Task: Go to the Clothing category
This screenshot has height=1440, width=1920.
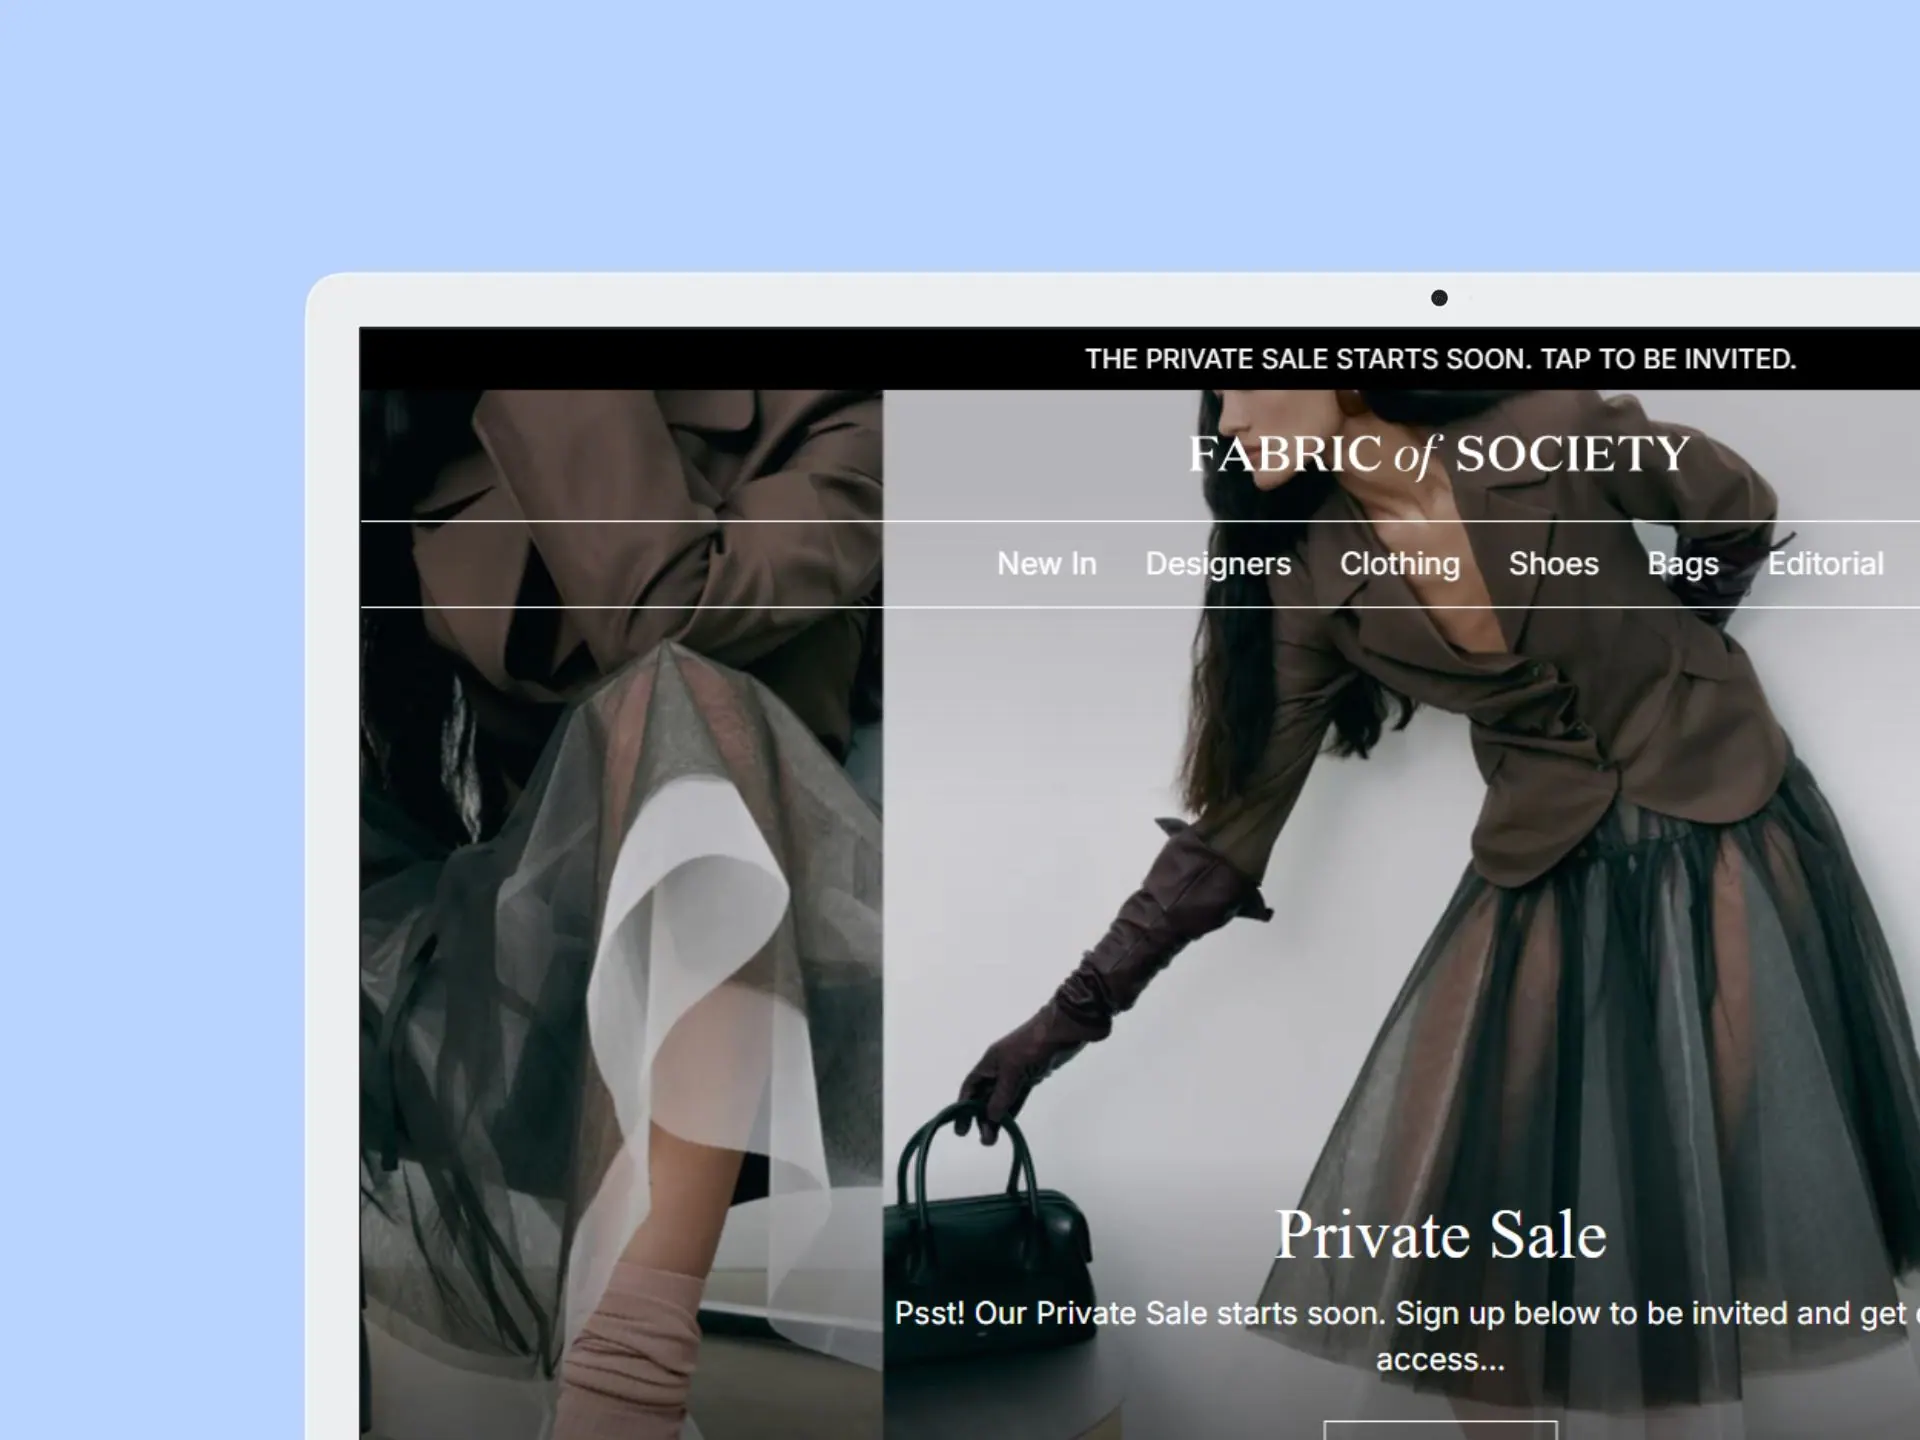Action: [1399, 564]
